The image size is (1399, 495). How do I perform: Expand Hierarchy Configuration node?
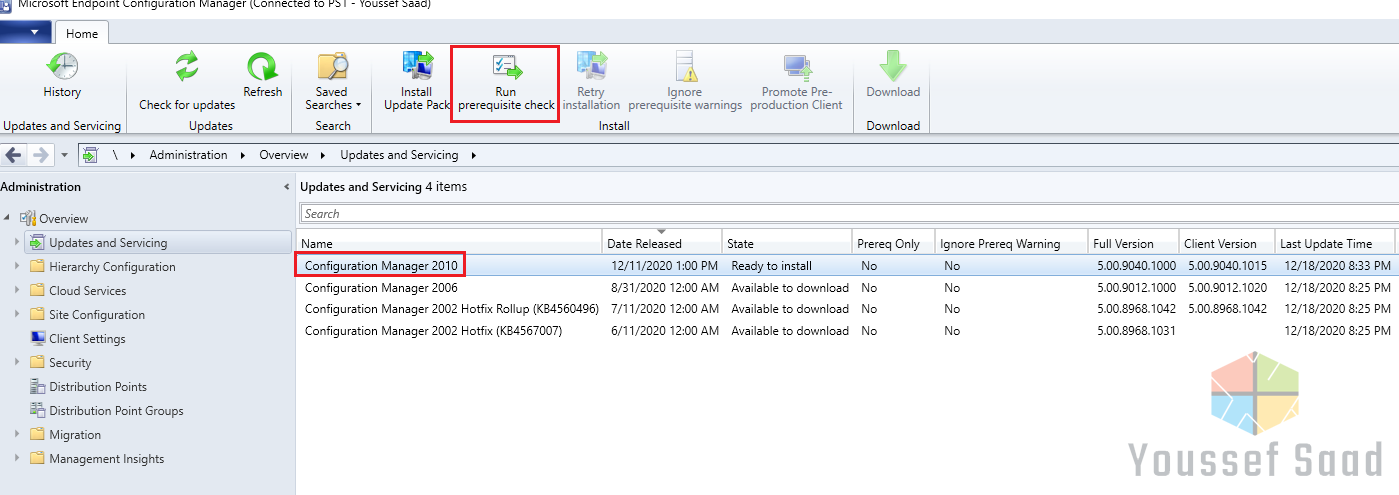[x=16, y=266]
